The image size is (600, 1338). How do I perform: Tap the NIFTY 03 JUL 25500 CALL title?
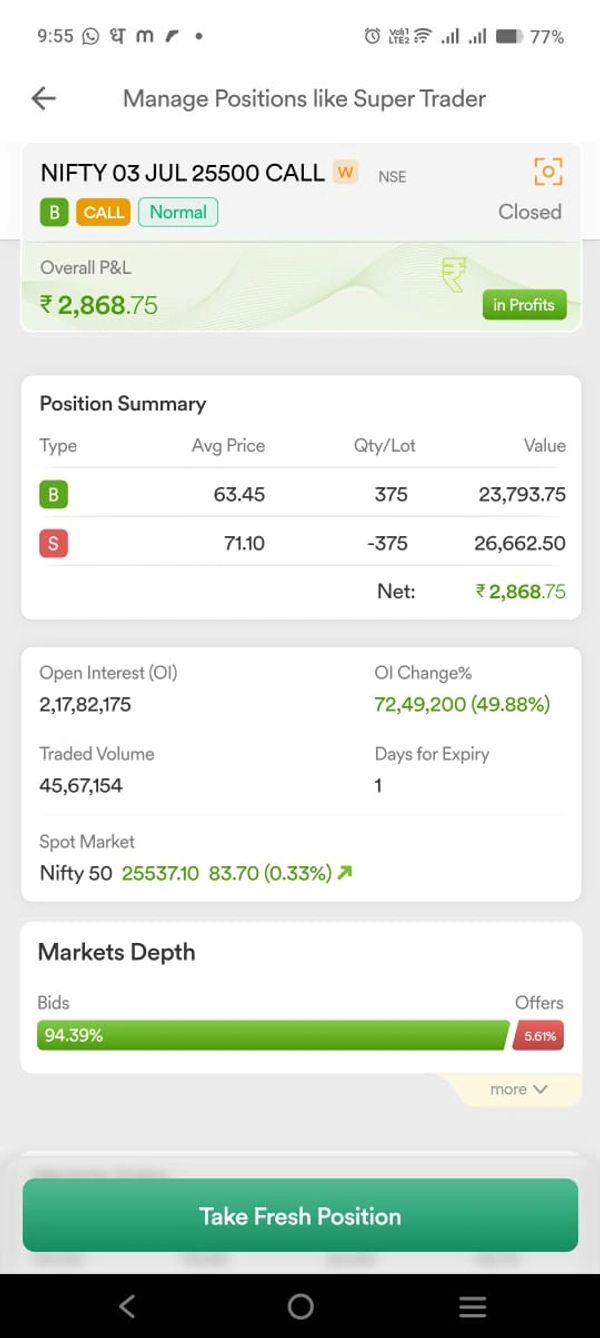182,172
